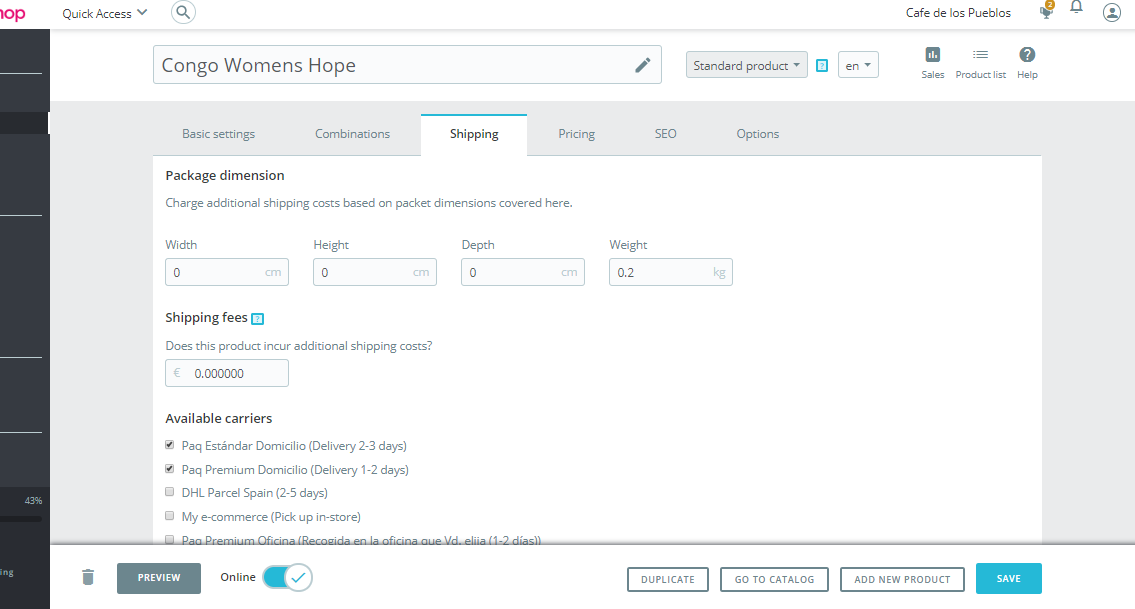Click the Duplicate button
This screenshot has width=1135, height=609.
tap(667, 579)
